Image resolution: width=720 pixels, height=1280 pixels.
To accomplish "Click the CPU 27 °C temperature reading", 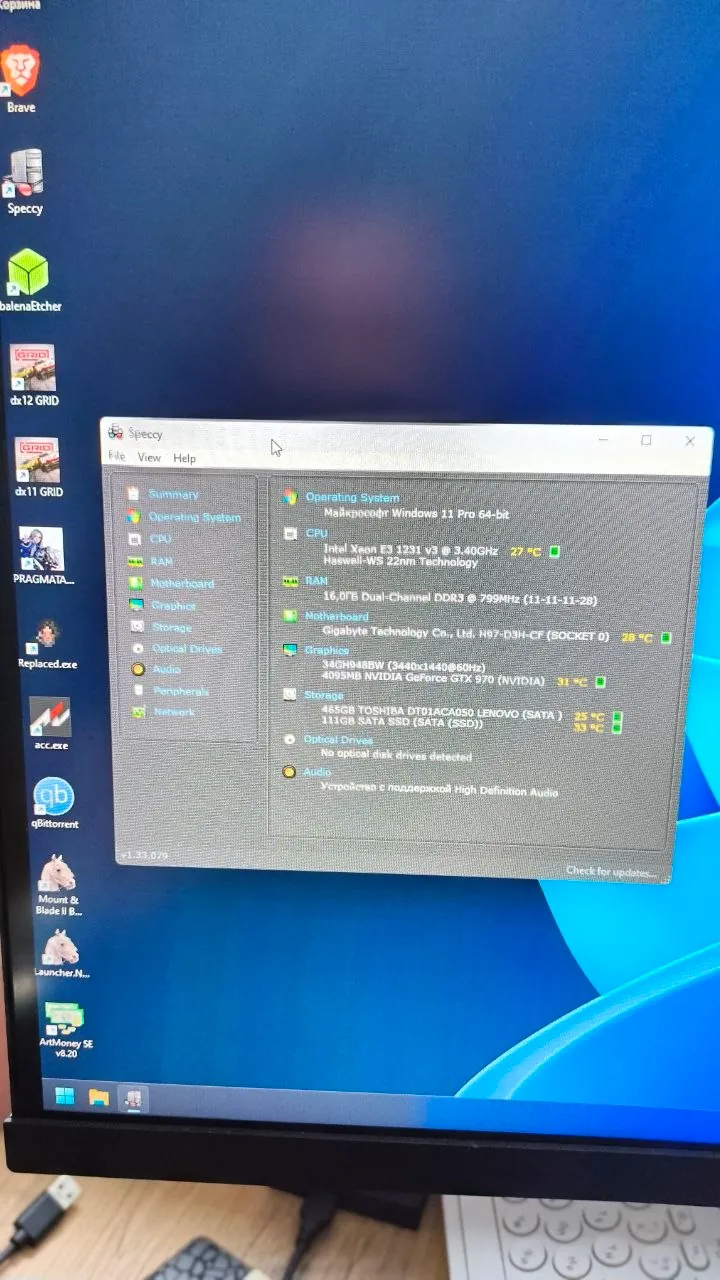I will pos(525,551).
